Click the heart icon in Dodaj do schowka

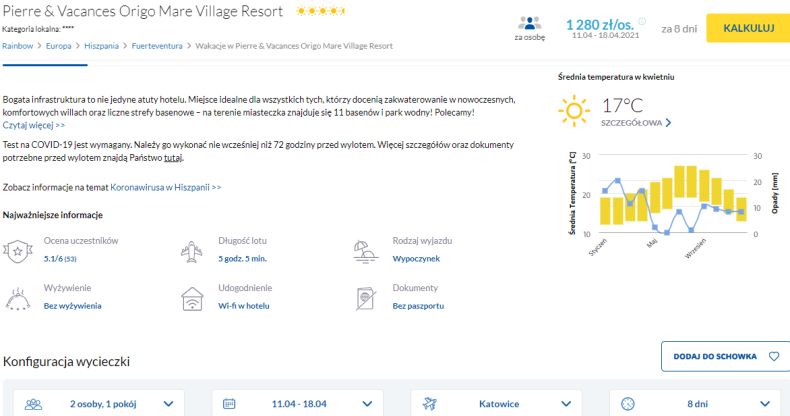[774, 357]
